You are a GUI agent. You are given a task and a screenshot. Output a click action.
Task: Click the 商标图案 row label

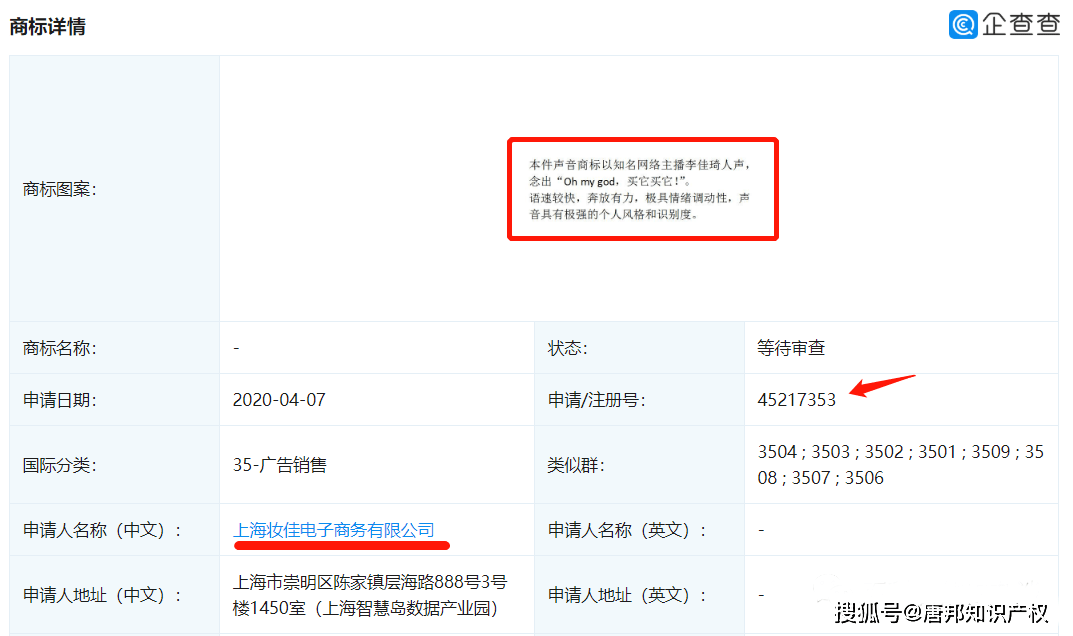point(60,188)
